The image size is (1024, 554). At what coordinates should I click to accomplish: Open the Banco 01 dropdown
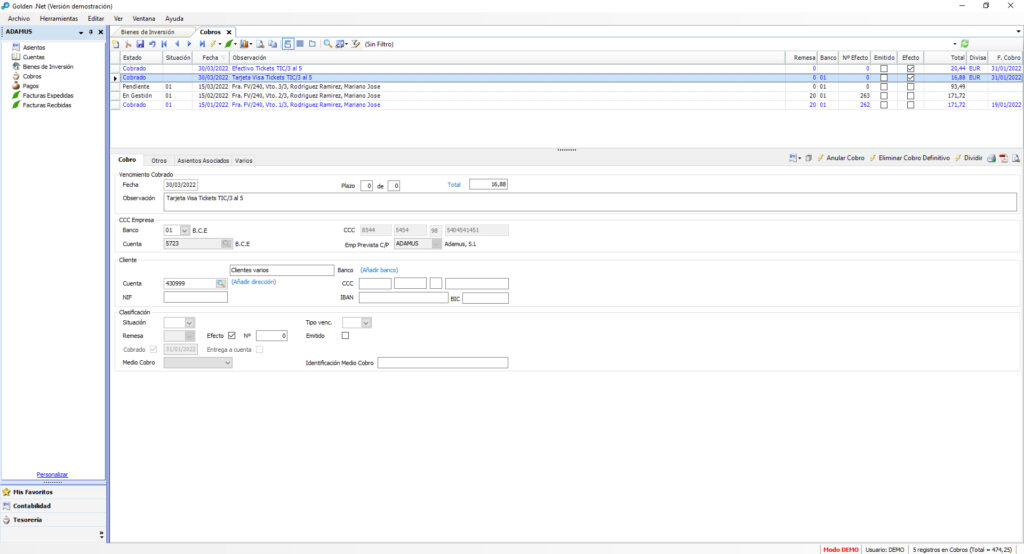click(185, 231)
